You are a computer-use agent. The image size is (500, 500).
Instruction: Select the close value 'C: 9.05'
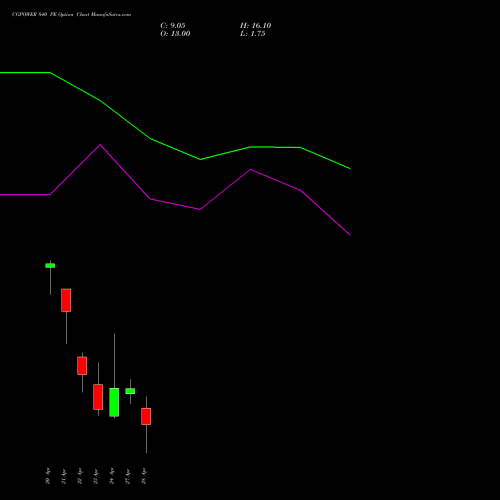click(173, 26)
